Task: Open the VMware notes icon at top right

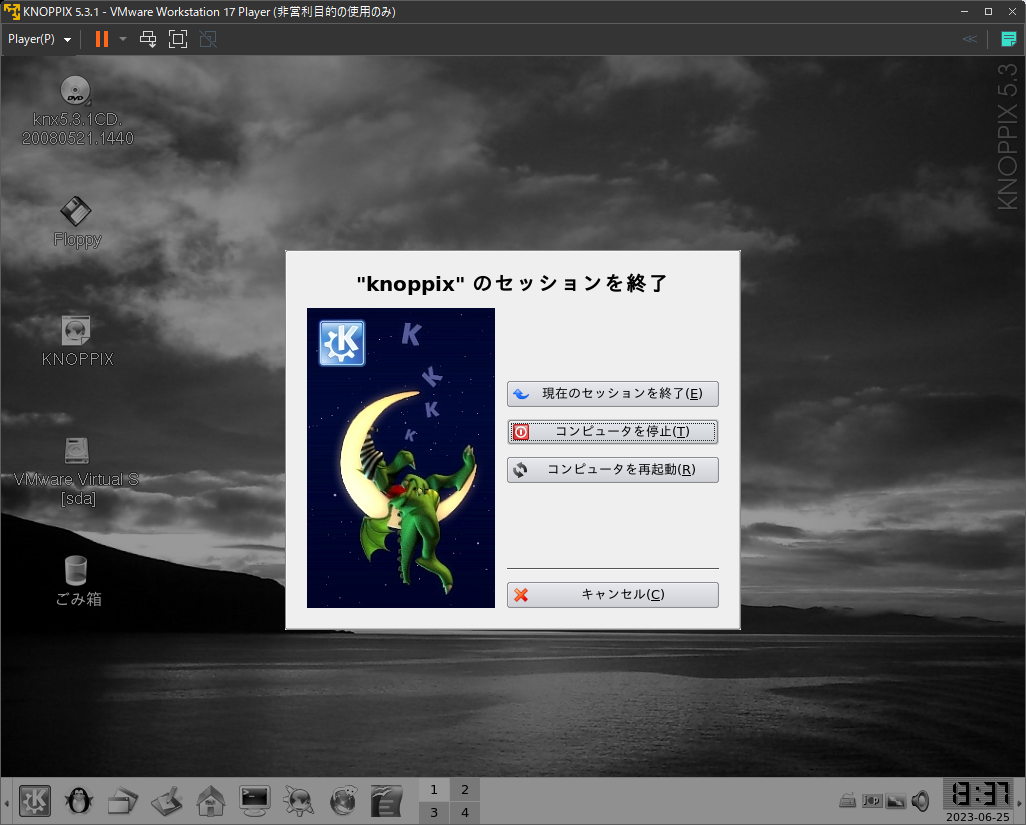Action: (x=1008, y=39)
